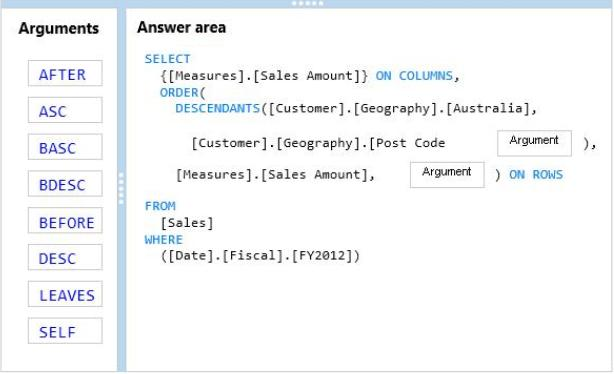Pick the BASC argument option

(65, 147)
